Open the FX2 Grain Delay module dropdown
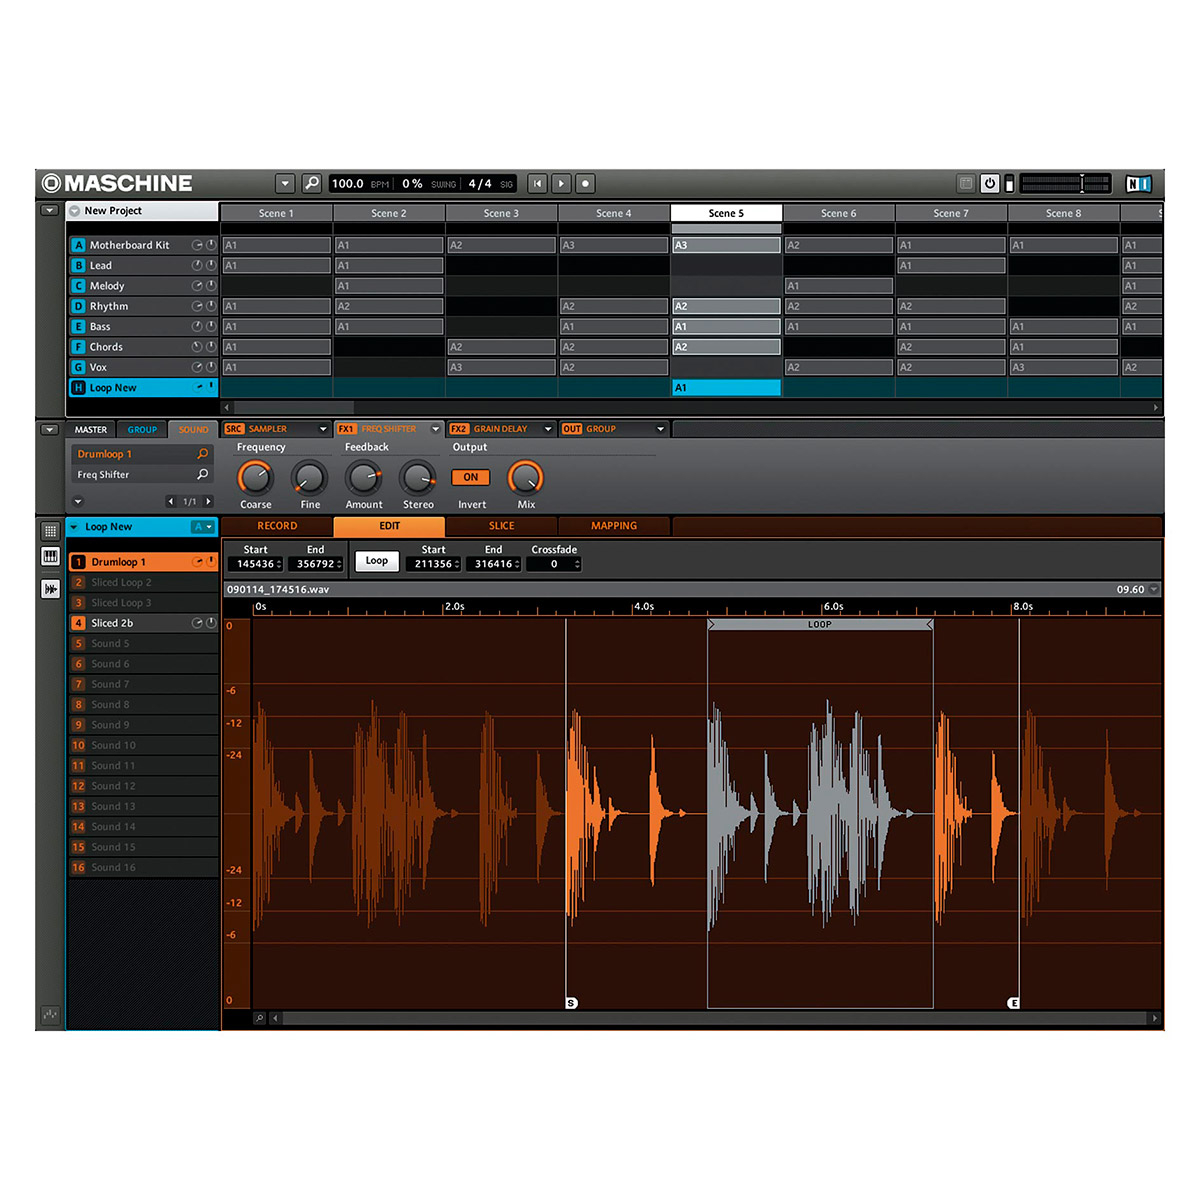 point(547,429)
